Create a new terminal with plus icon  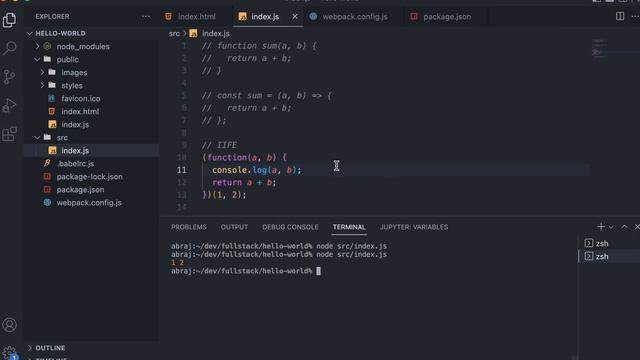click(x=600, y=227)
